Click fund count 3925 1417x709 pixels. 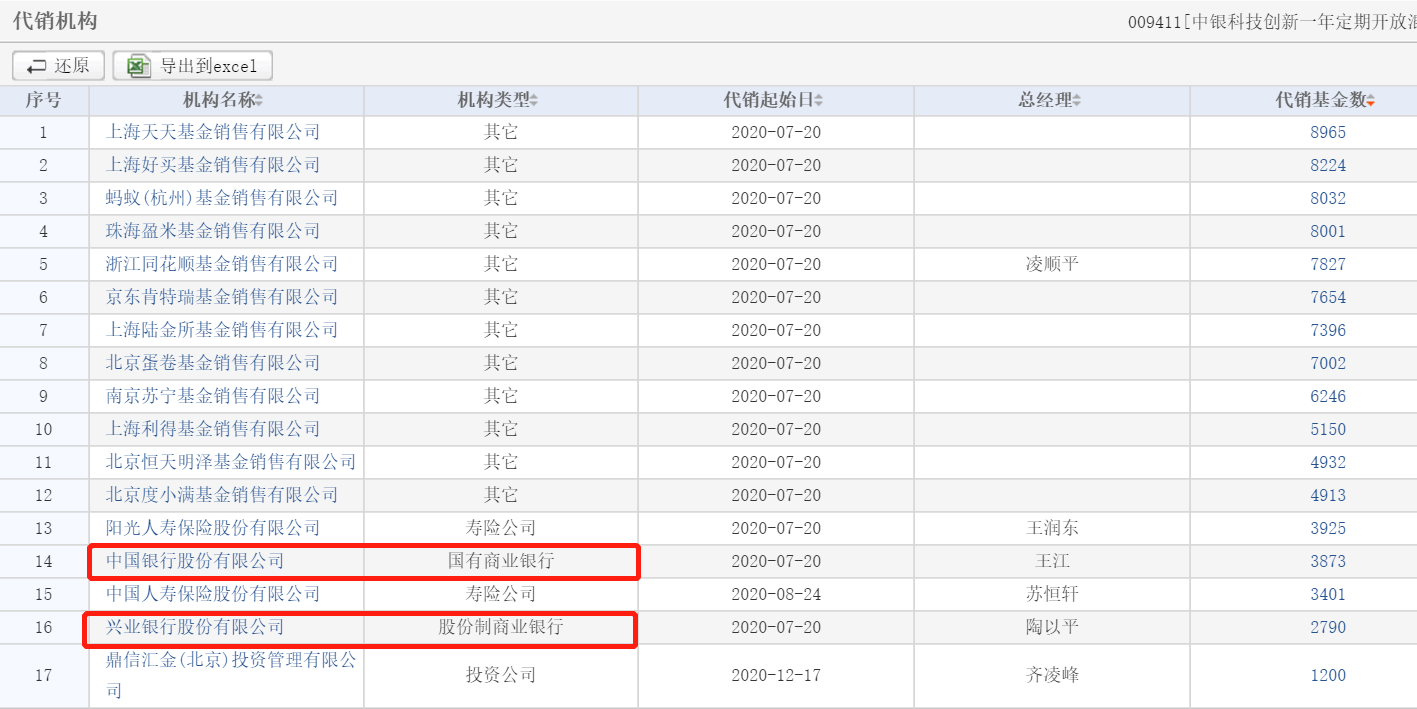coord(1328,528)
